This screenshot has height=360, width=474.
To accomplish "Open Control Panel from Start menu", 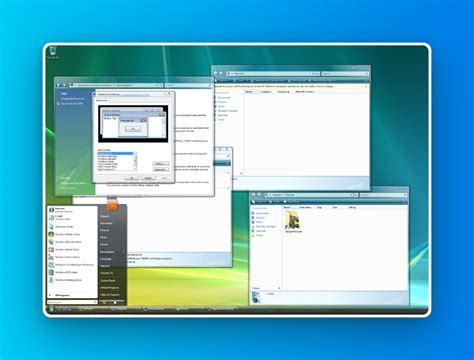I will [x=108, y=281].
